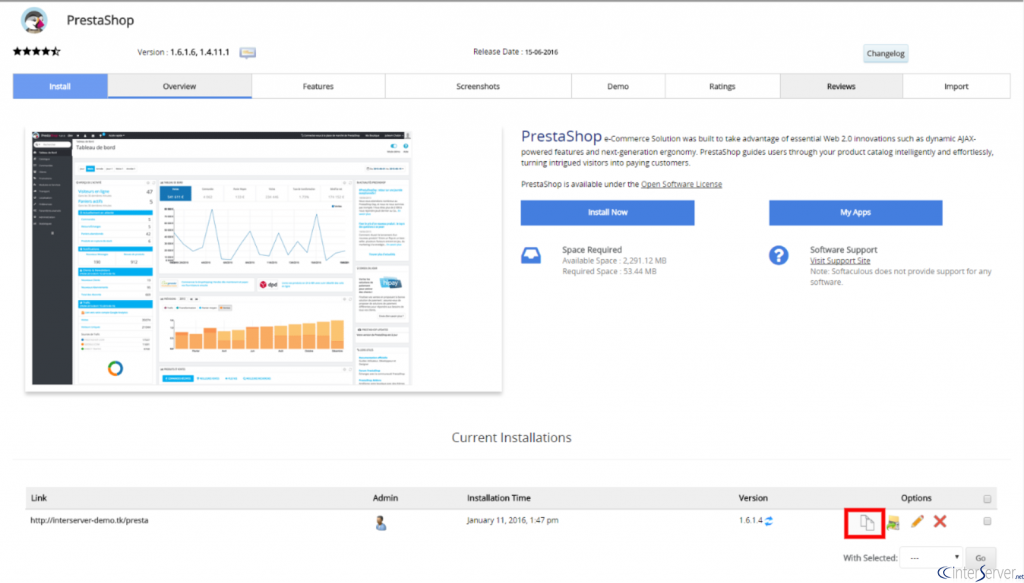The height and width of the screenshot is (583, 1024).
Task: Switch to the Overview tab
Action: [180, 86]
